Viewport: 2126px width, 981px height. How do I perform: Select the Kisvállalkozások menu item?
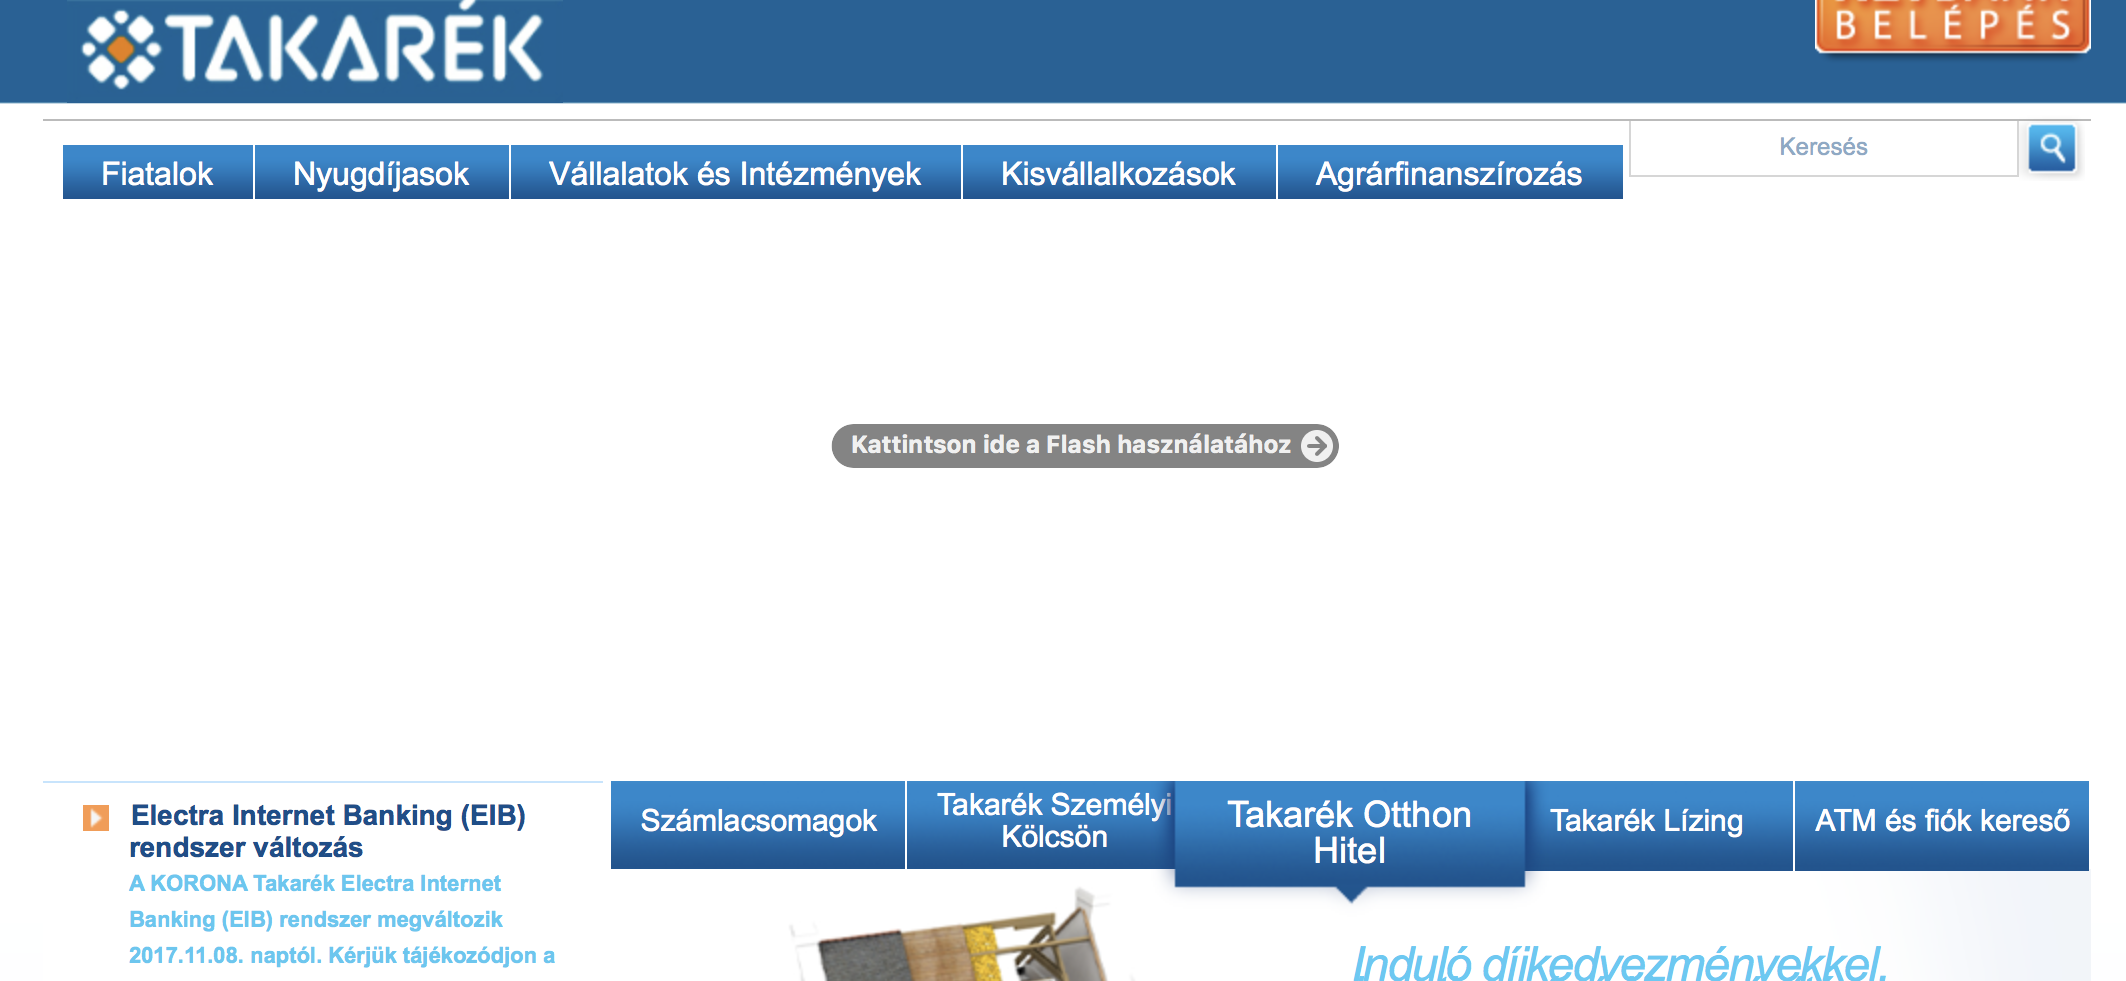[x=1118, y=173]
